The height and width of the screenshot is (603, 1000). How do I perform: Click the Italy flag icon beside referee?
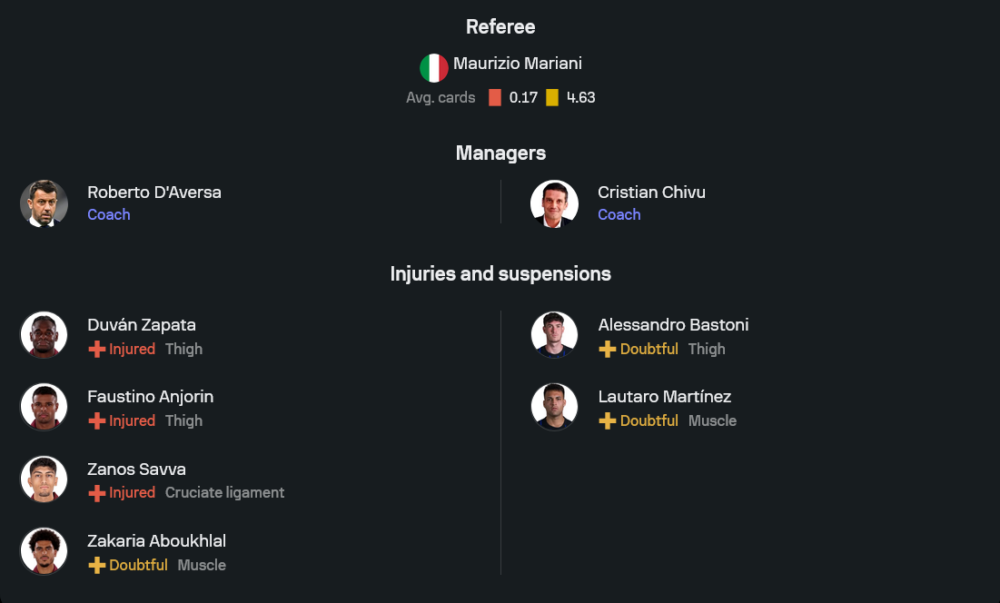(x=433, y=68)
